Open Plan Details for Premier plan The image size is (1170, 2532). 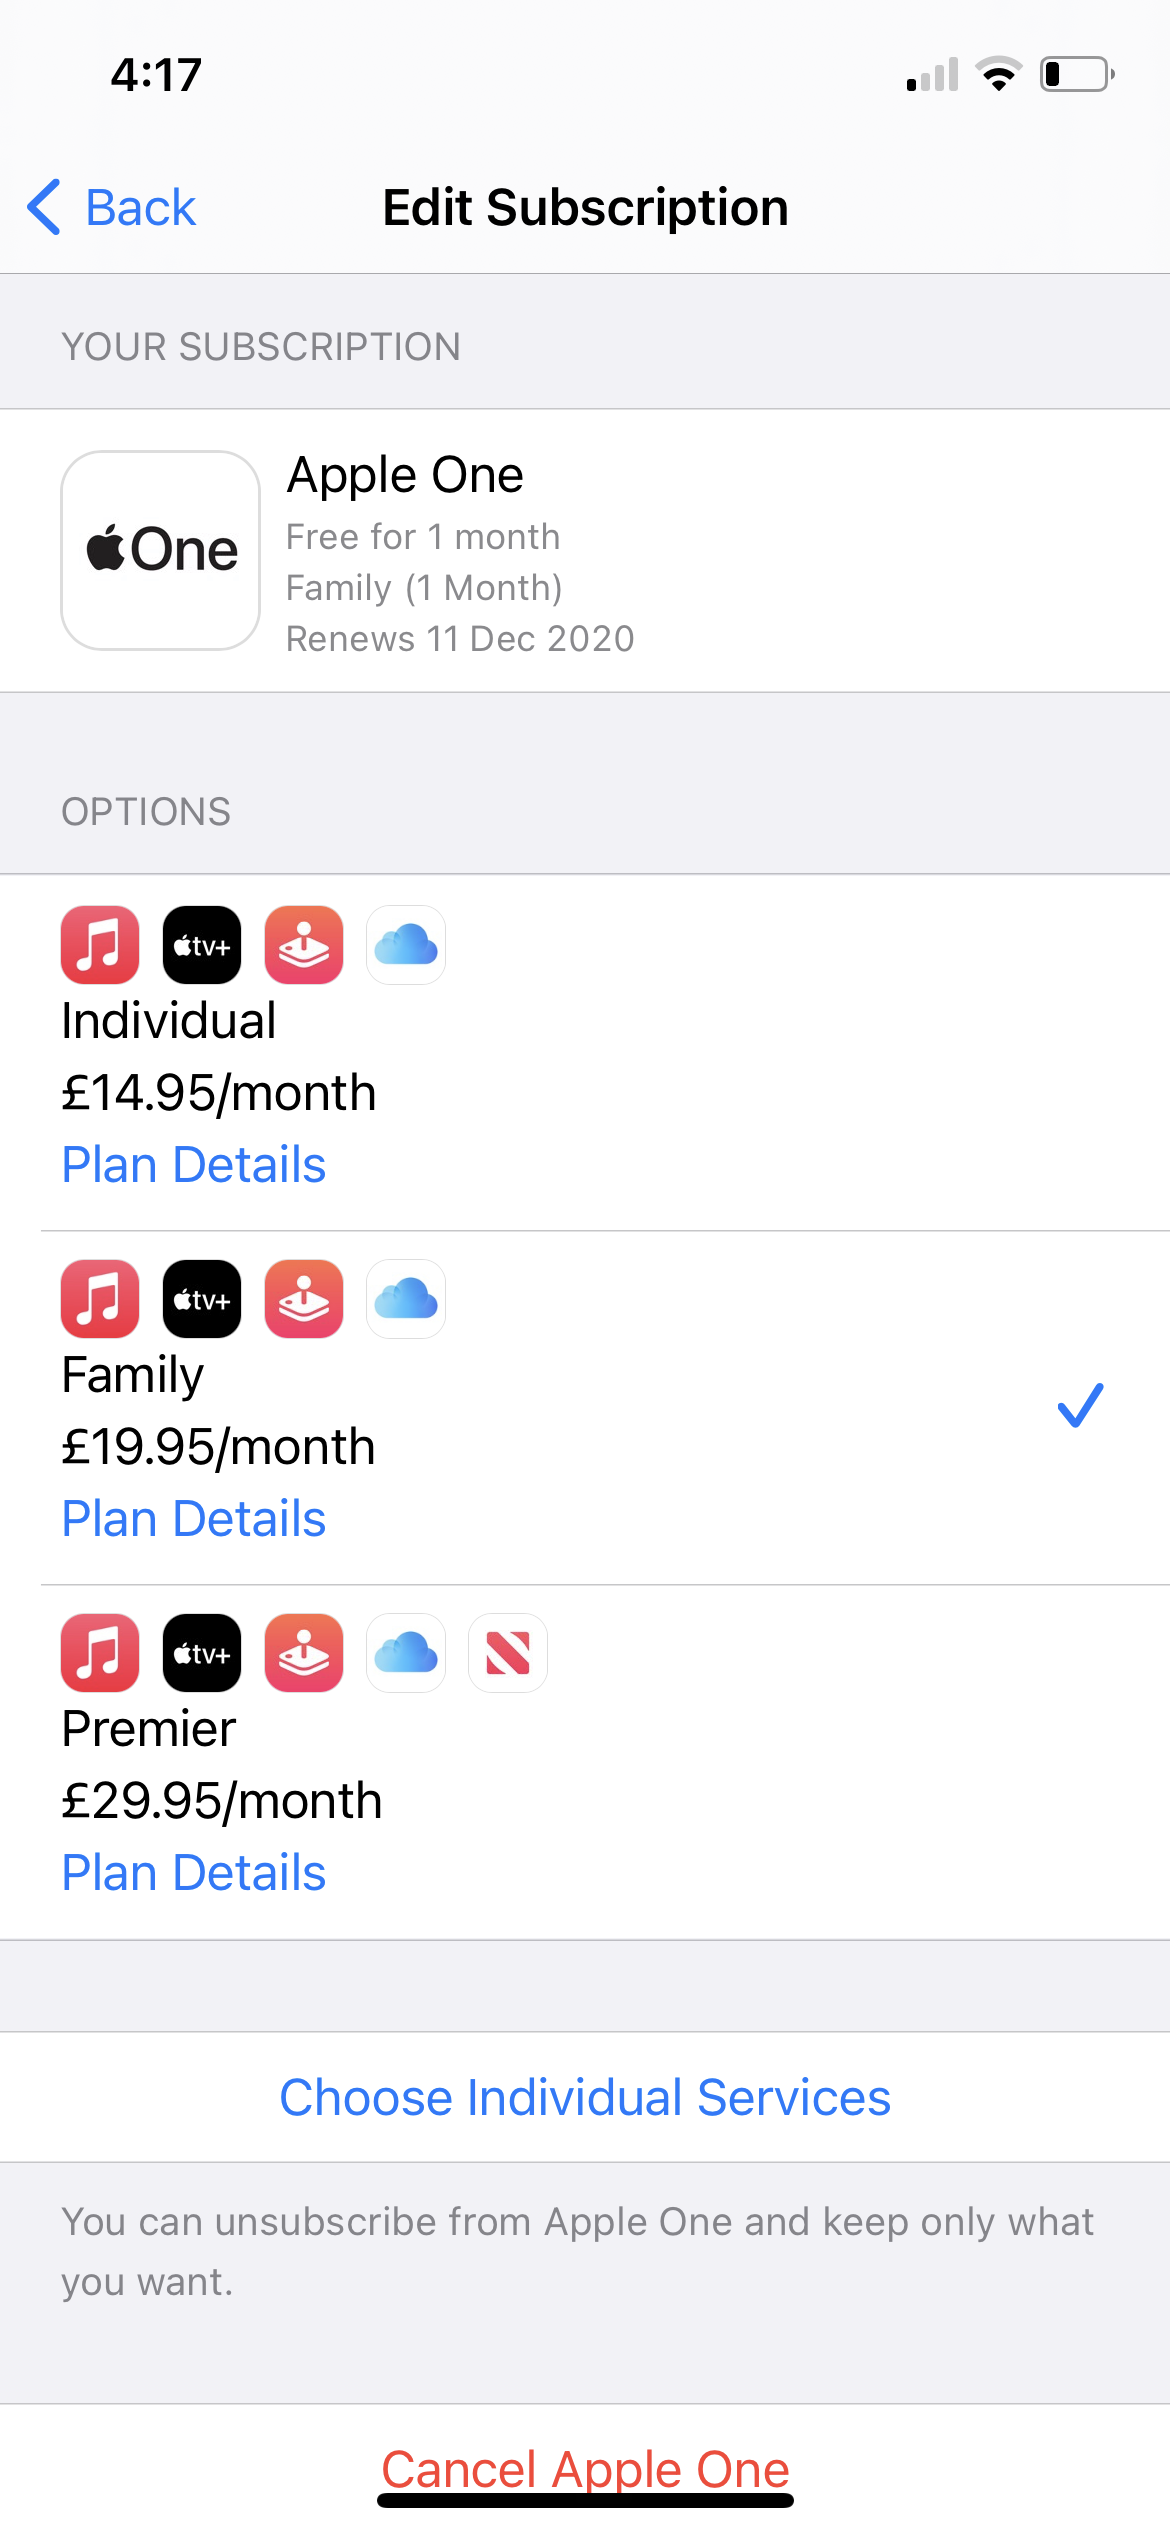point(194,1873)
